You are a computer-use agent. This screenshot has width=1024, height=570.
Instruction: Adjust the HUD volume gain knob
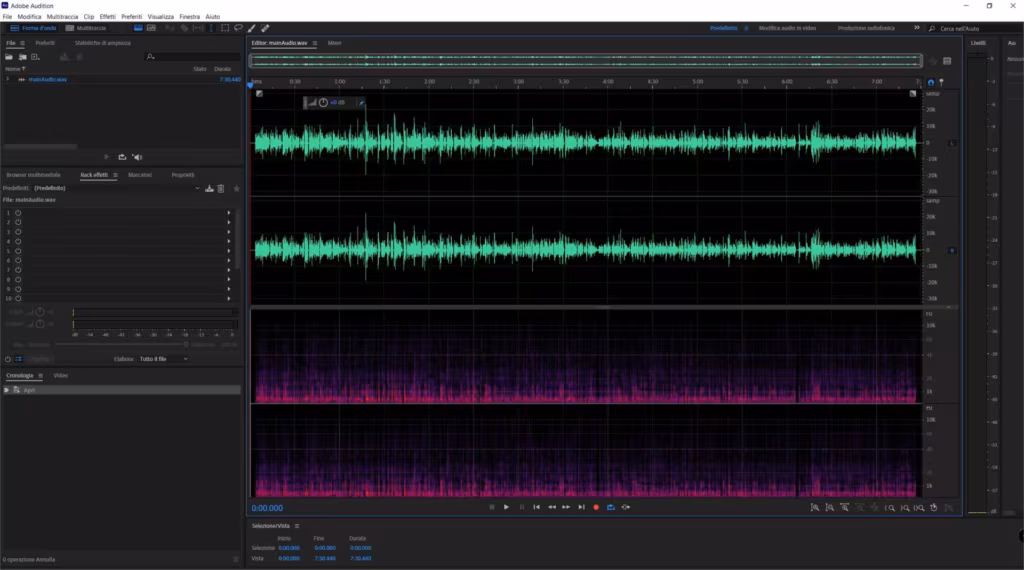323,103
